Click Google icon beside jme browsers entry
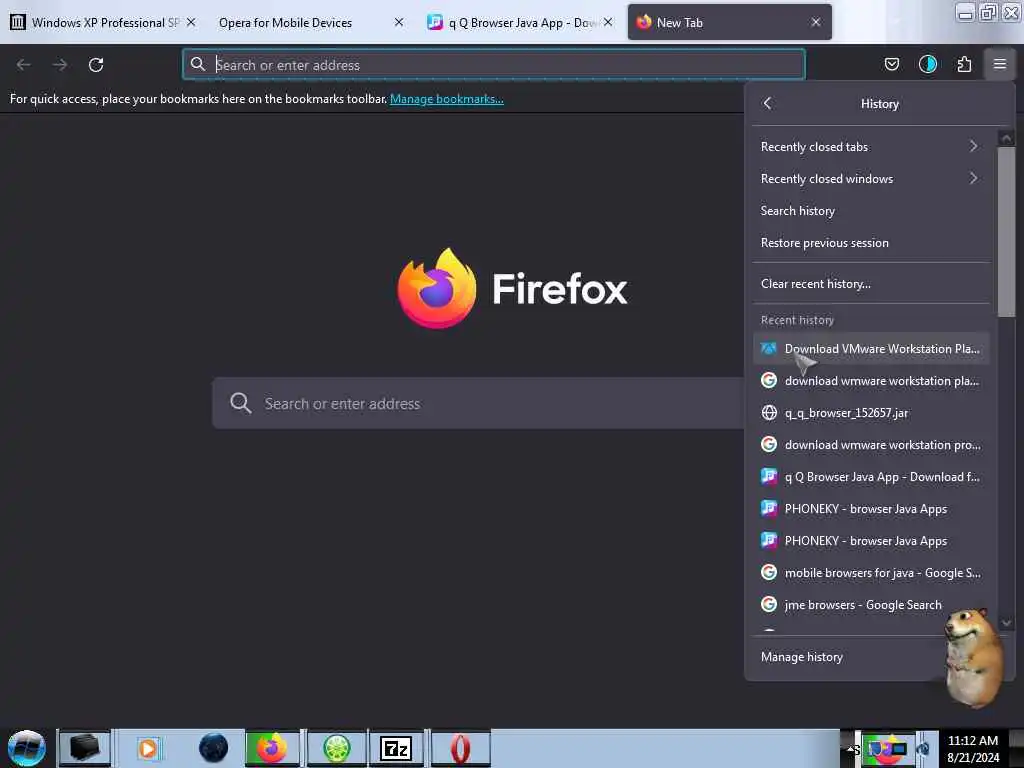The width and height of the screenshot is (1024, 768). pyautogui.click(x=769, y=605)
